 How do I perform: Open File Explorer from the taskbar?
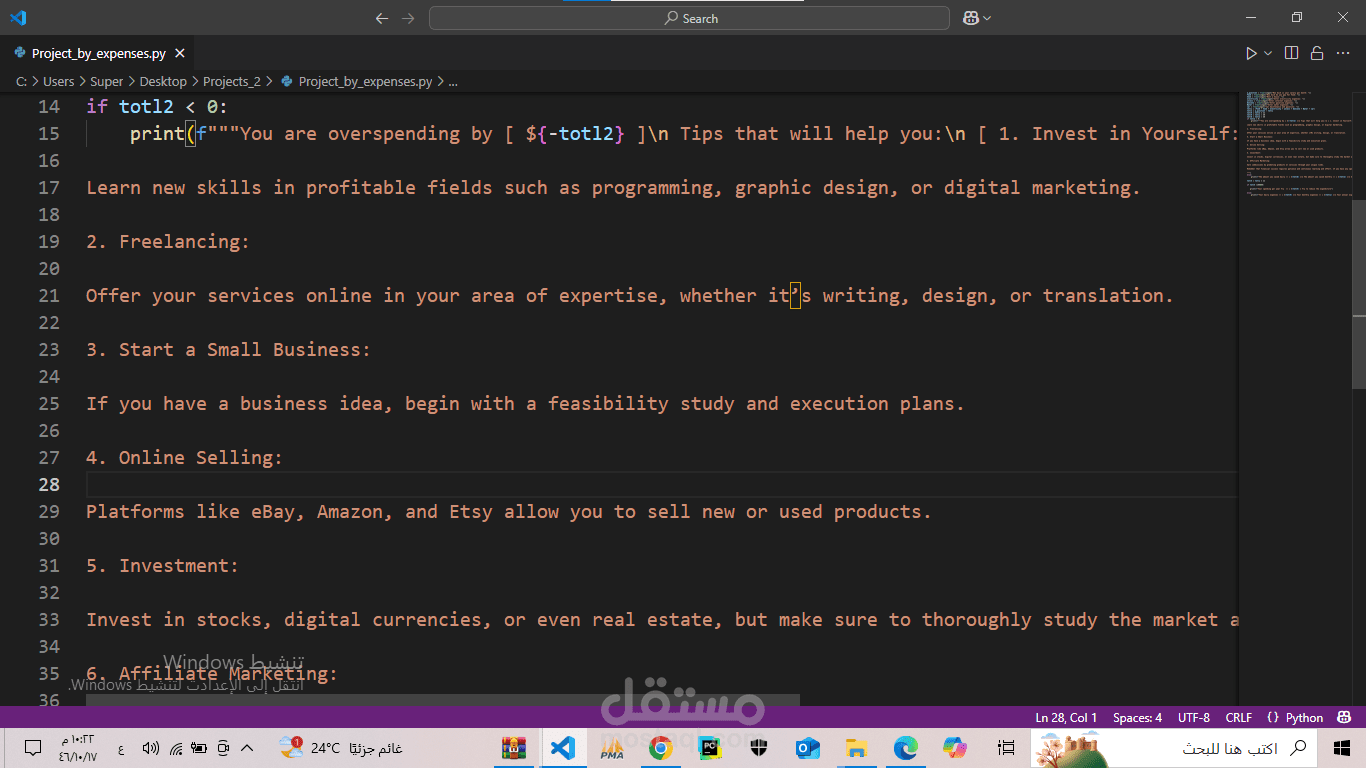click(856, 748)
